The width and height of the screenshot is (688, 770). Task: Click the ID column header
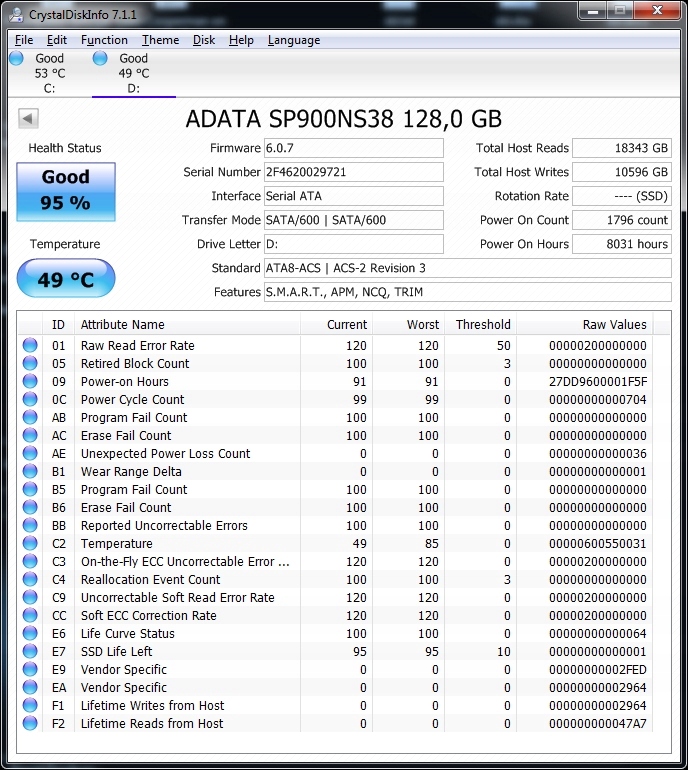pyautogui.click(x=58, y=325)
